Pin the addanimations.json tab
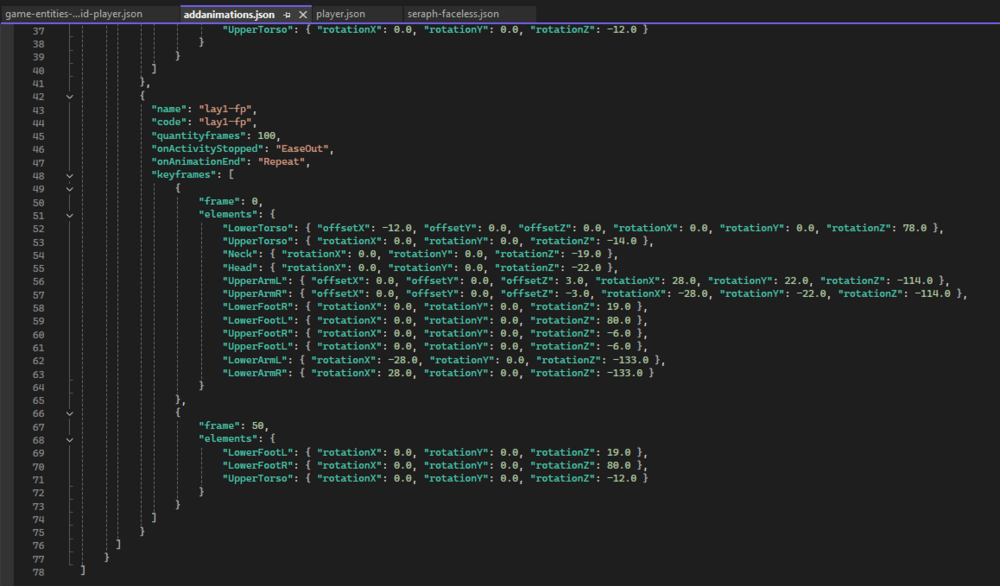 287,15
